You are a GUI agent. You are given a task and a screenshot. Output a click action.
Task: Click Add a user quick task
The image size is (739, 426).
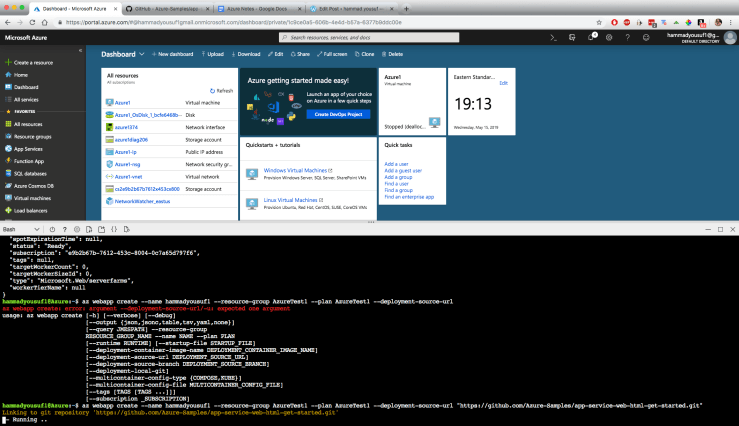click(396, 164)
